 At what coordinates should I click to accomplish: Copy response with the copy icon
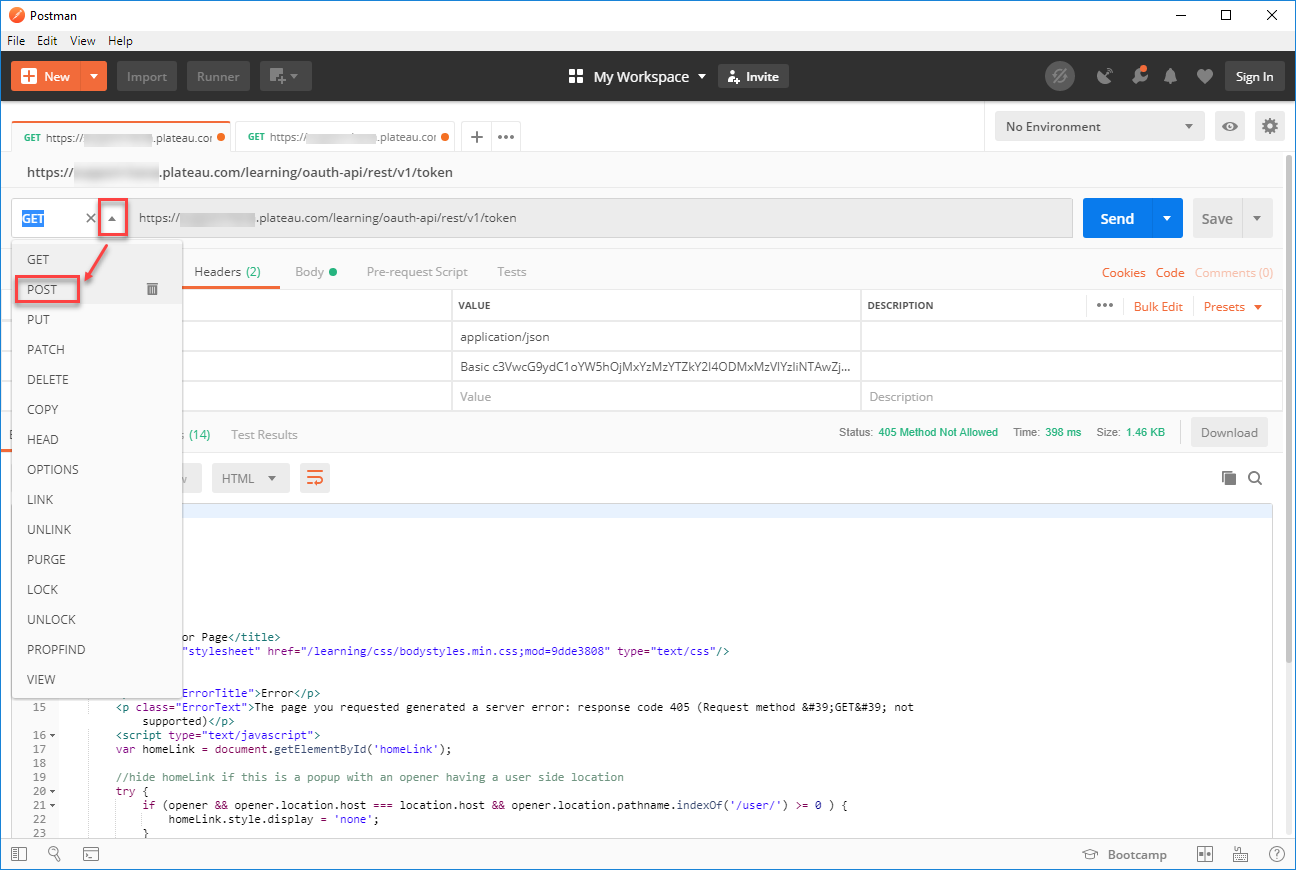pos(1229,479)
